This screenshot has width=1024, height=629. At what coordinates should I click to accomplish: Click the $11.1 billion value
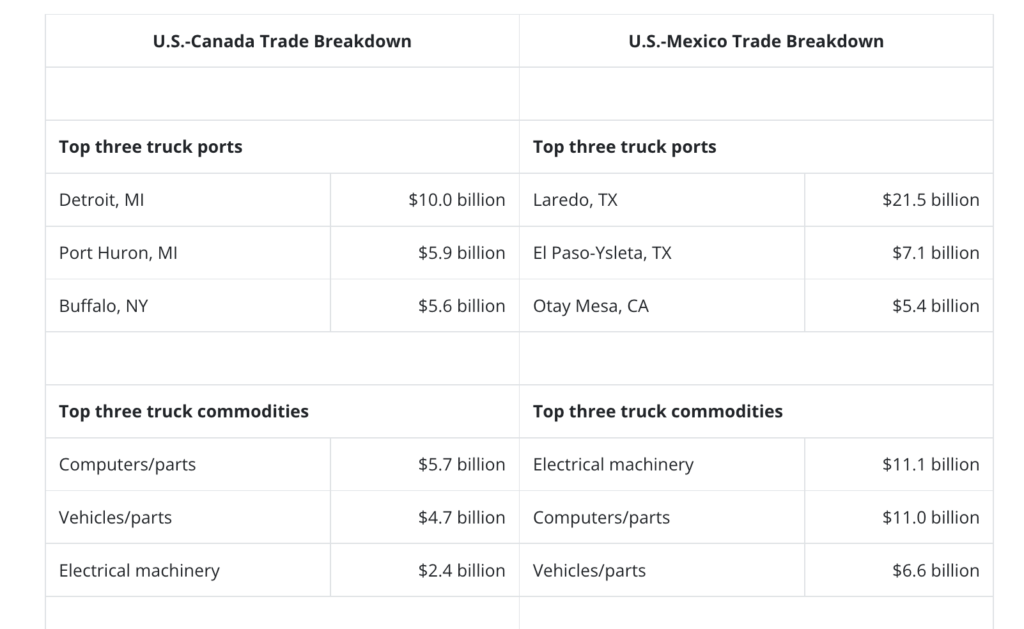pos(930,464)
